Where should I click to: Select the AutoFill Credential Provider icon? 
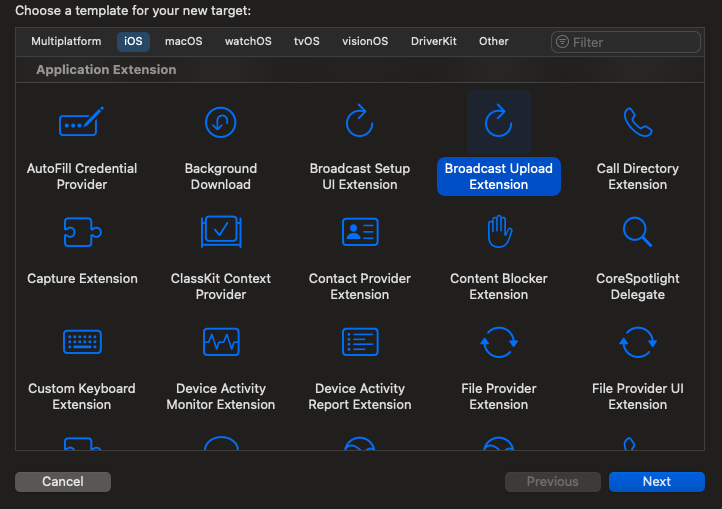pyautogui.click(x=82, y=122)
